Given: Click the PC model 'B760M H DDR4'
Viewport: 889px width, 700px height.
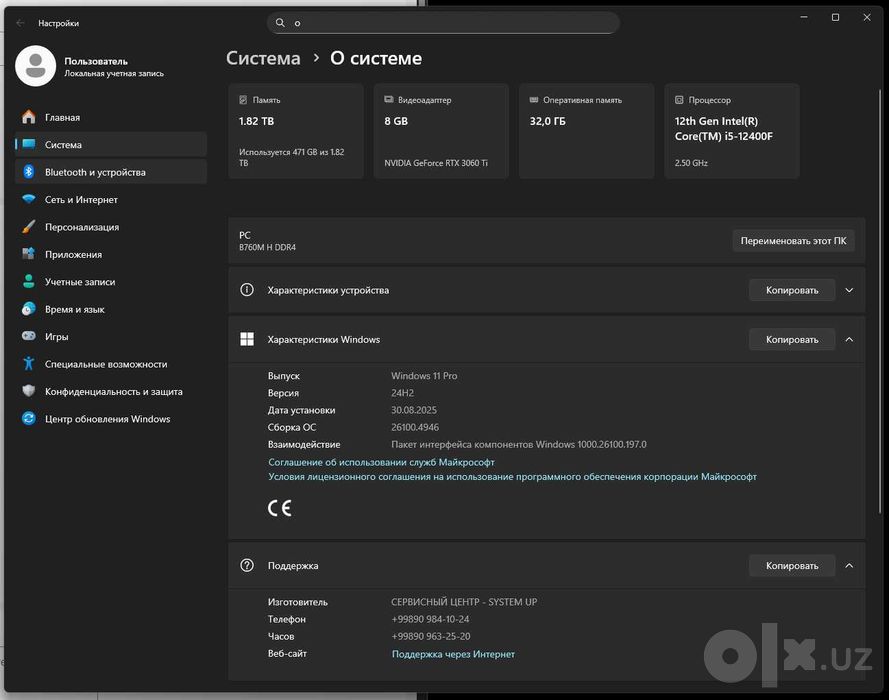Looking at the screenshot, I should [x=268, y=247].
